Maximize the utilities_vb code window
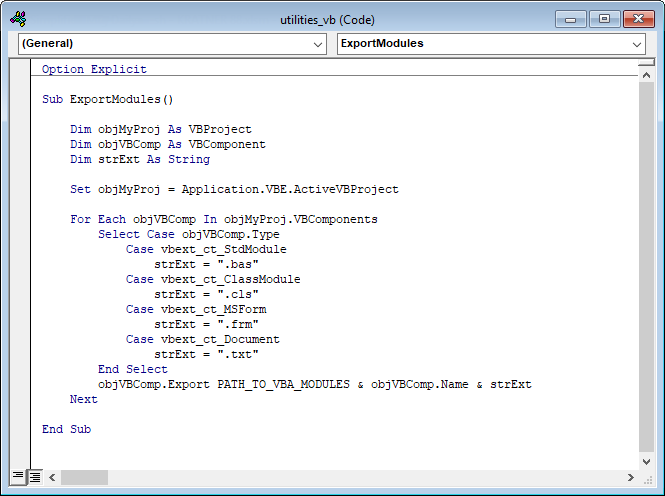The height and width of the screenshot is (496, 665). point(604,20)
